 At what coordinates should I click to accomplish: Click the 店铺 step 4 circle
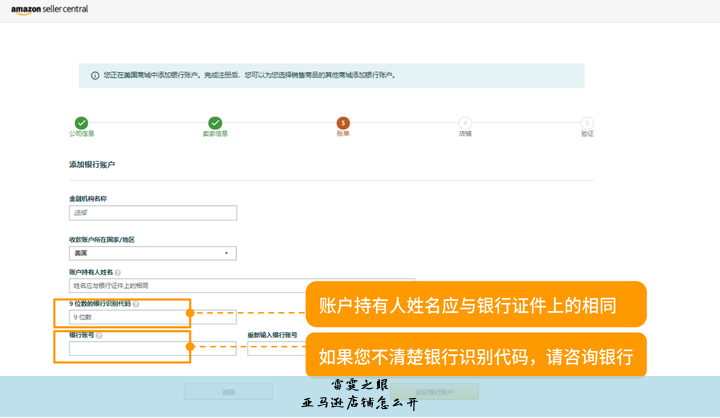coord(465,123)
